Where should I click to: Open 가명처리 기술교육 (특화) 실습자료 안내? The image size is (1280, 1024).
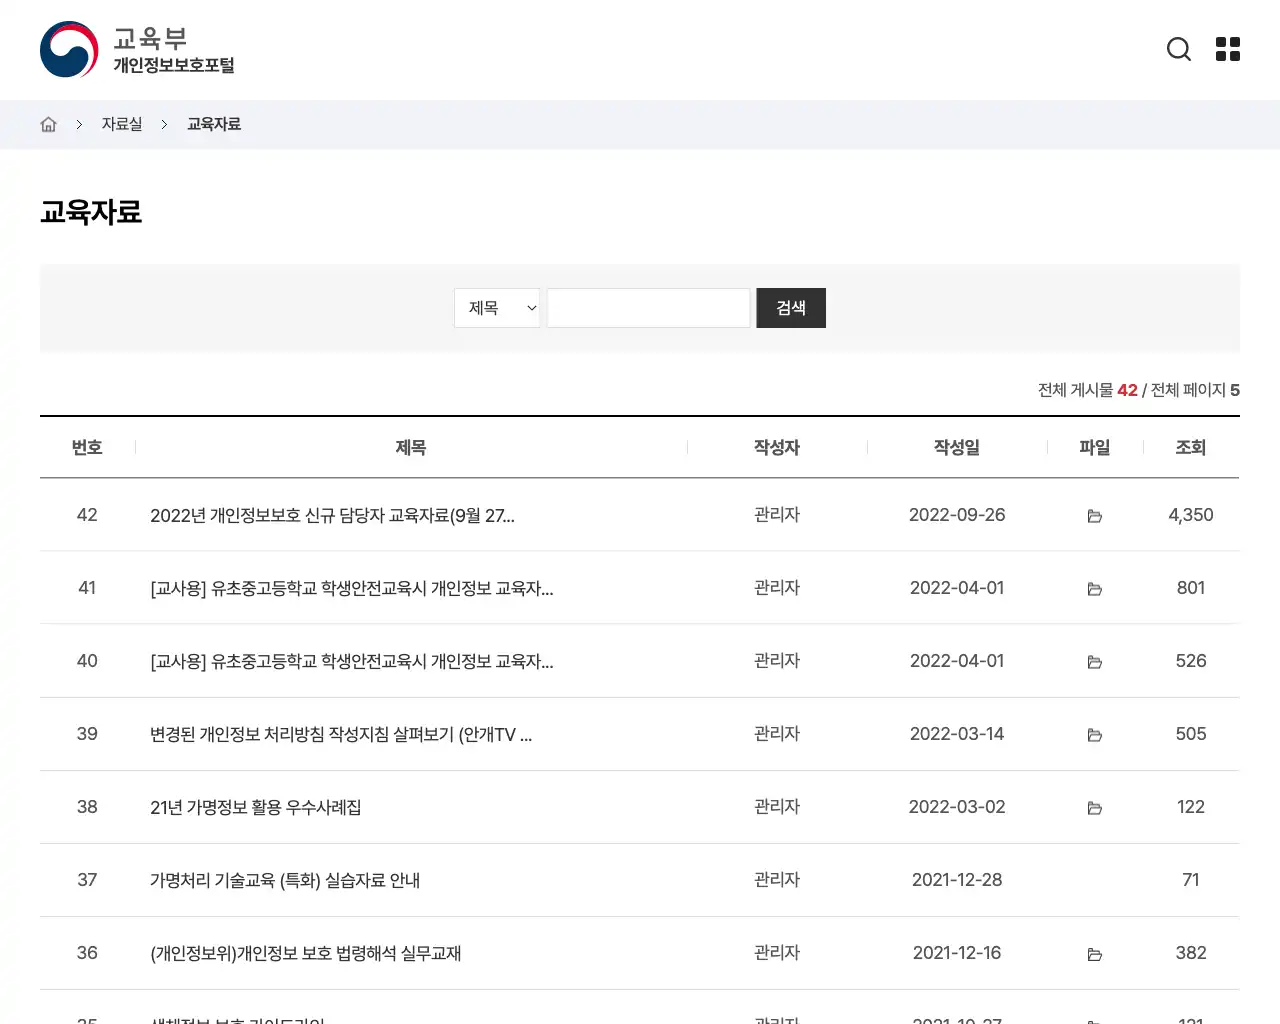pos(285,880)
